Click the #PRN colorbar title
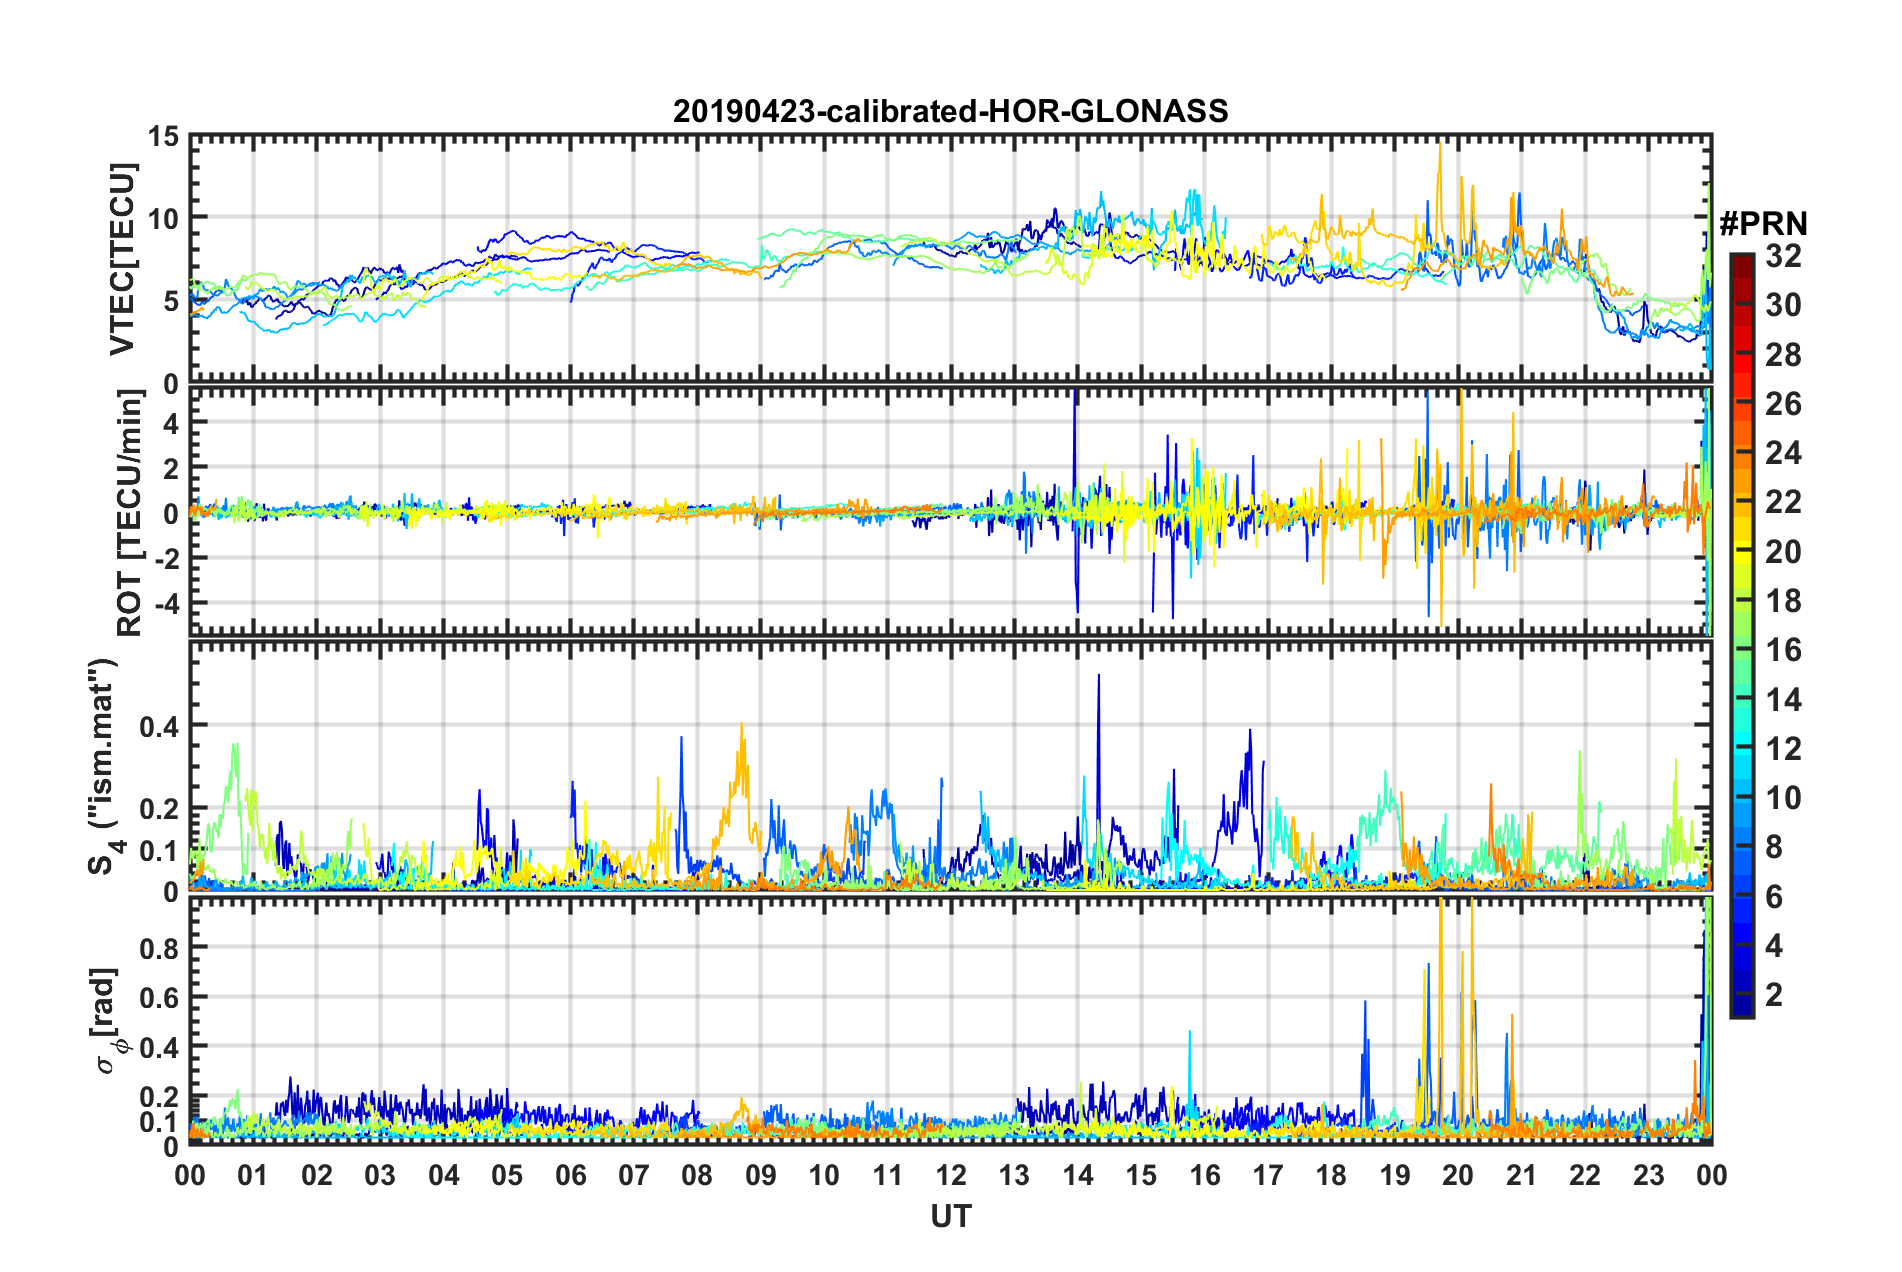 click(x=1762, y=224)
